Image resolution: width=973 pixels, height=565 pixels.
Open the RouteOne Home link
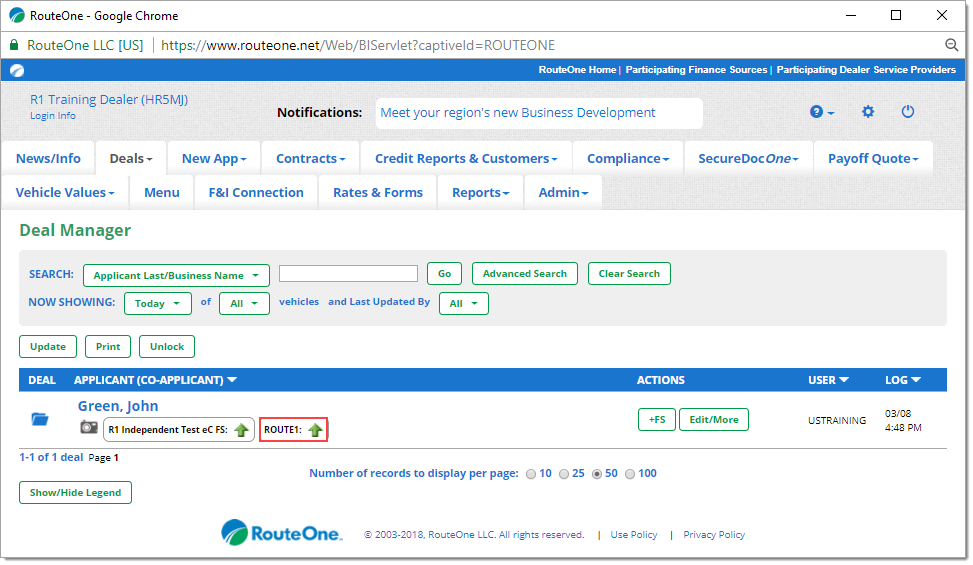577,70
